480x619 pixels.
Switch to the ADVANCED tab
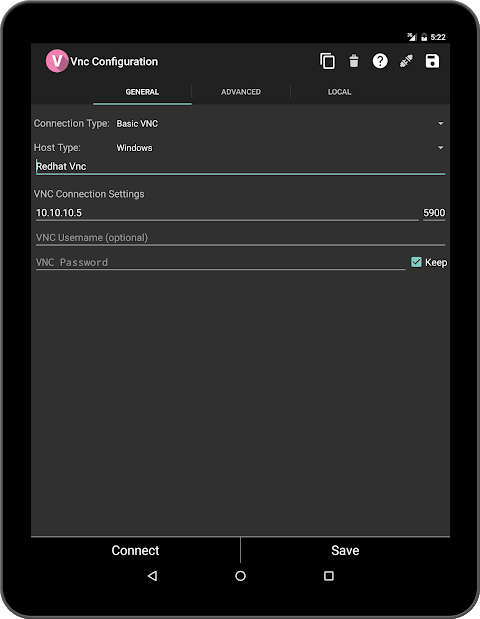[x=241, y=92]
